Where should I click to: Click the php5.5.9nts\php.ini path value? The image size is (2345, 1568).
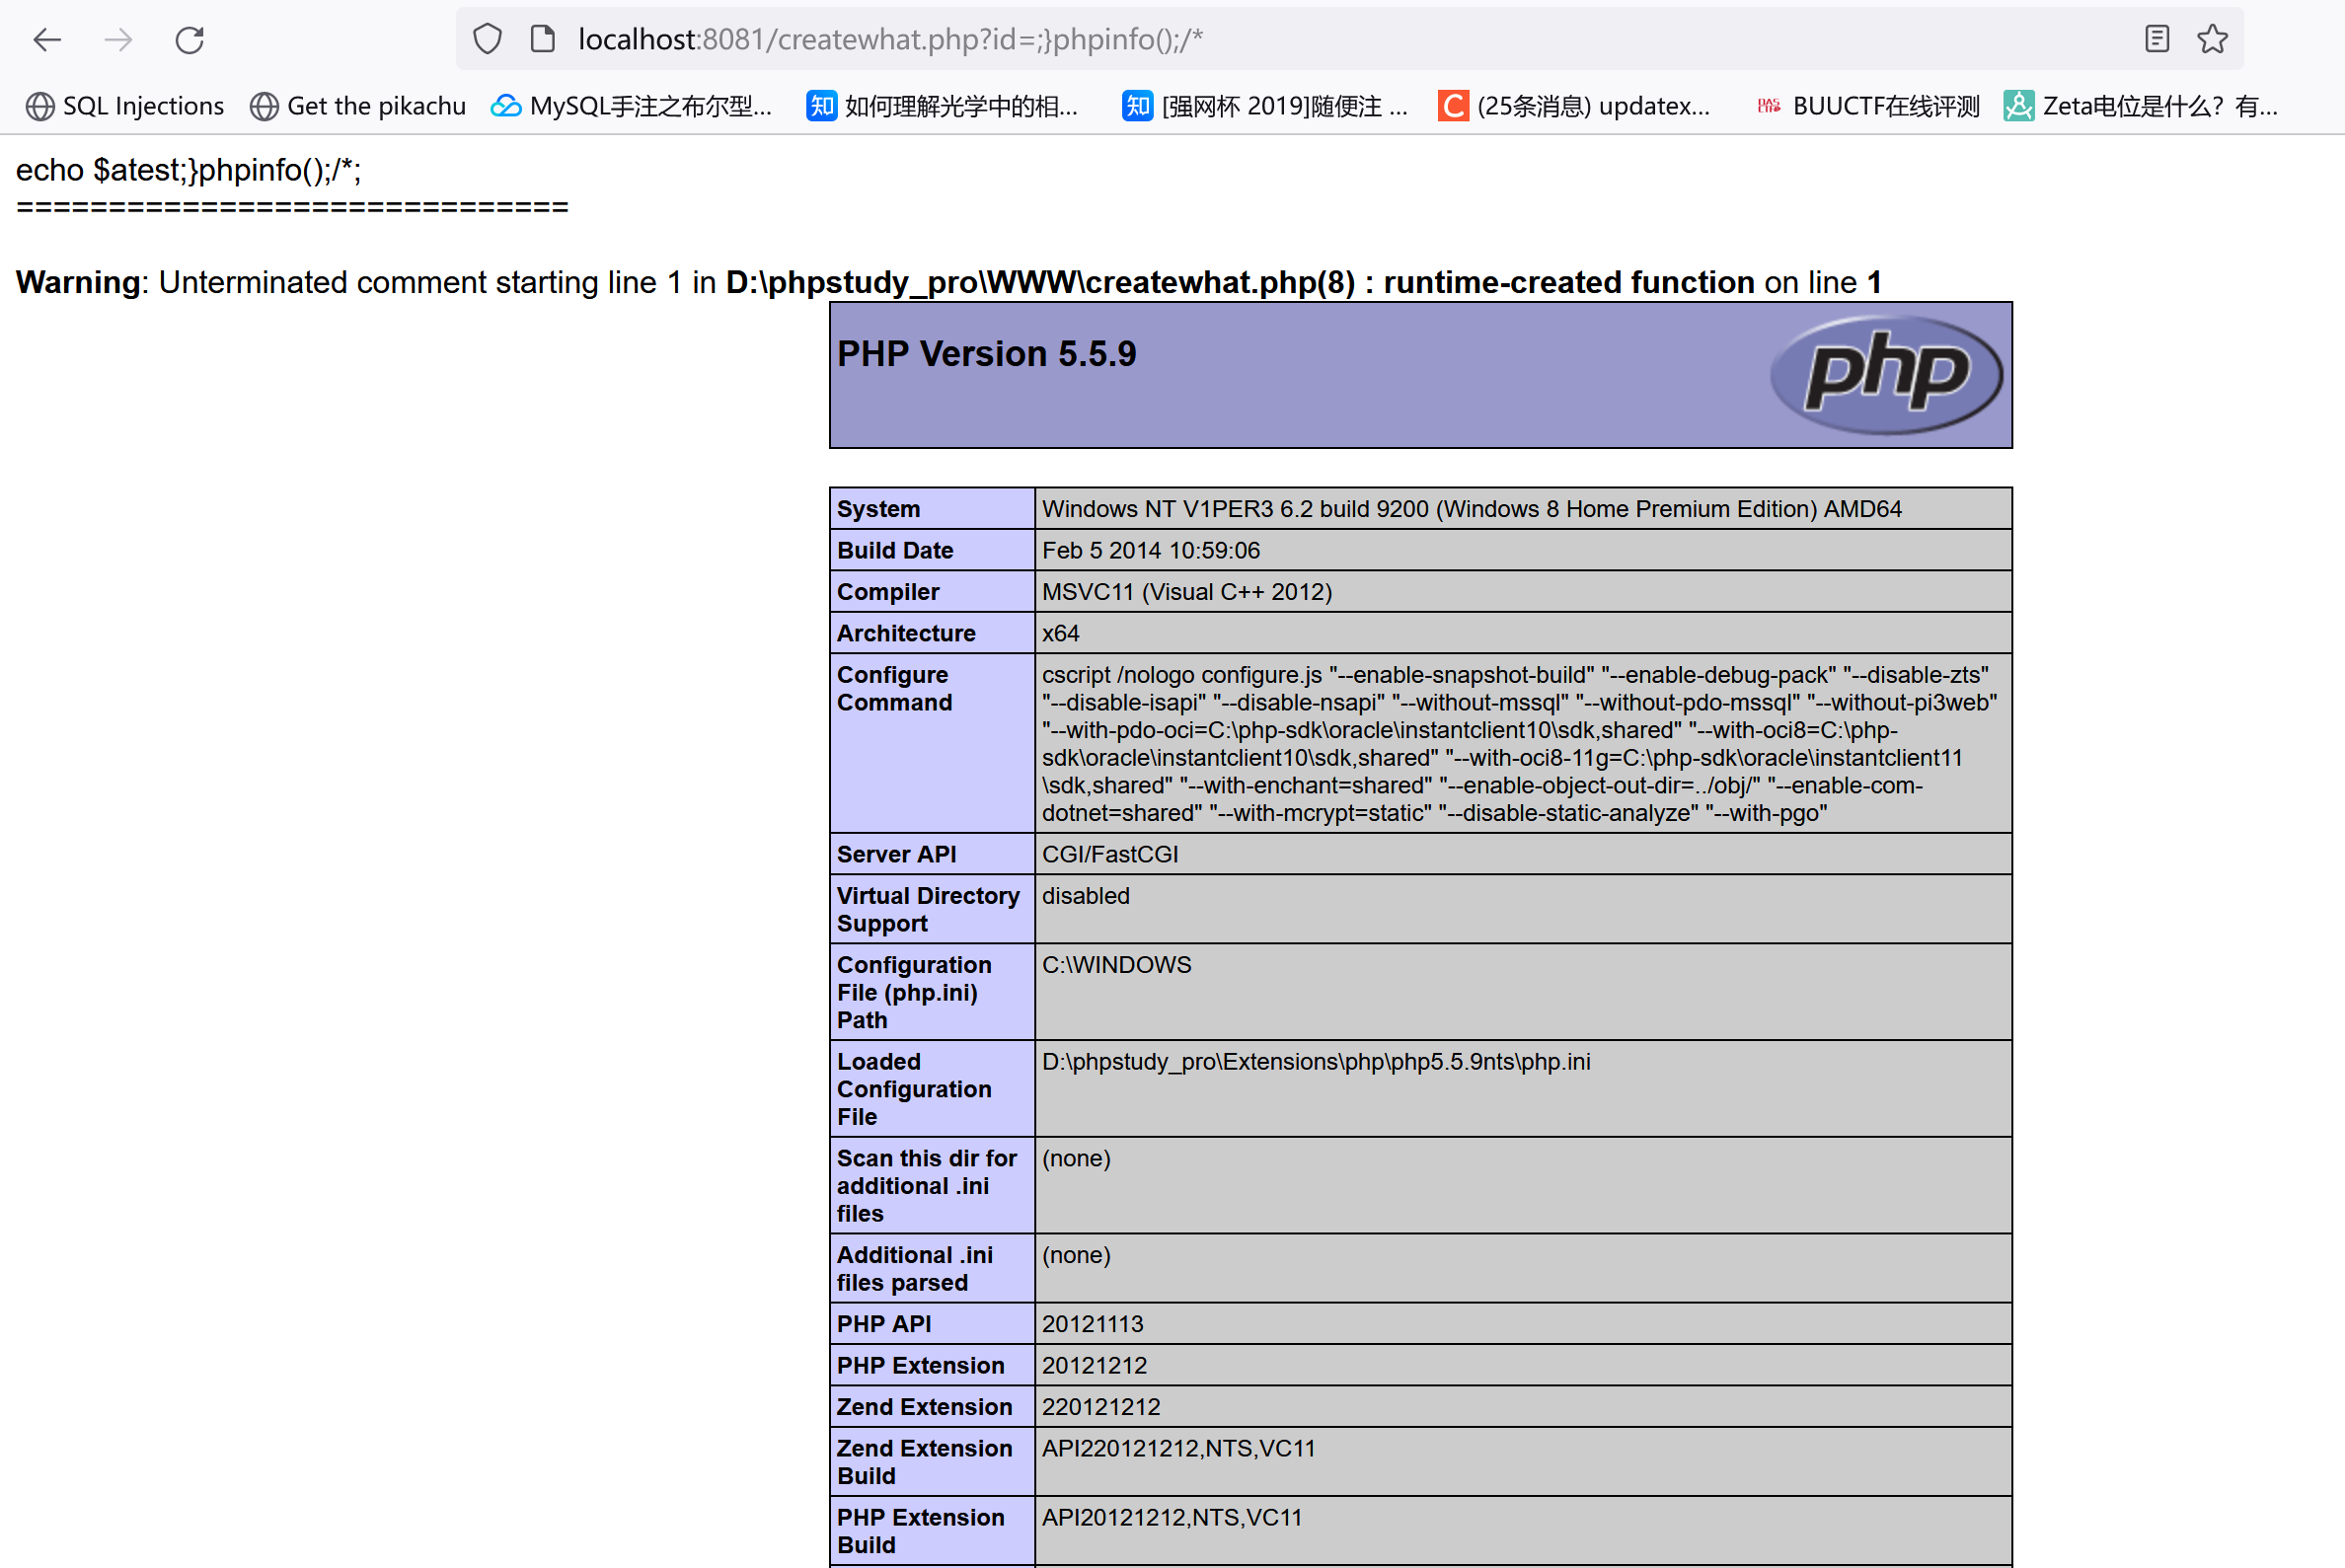pyautogui.click(x=1316, y=1062)
